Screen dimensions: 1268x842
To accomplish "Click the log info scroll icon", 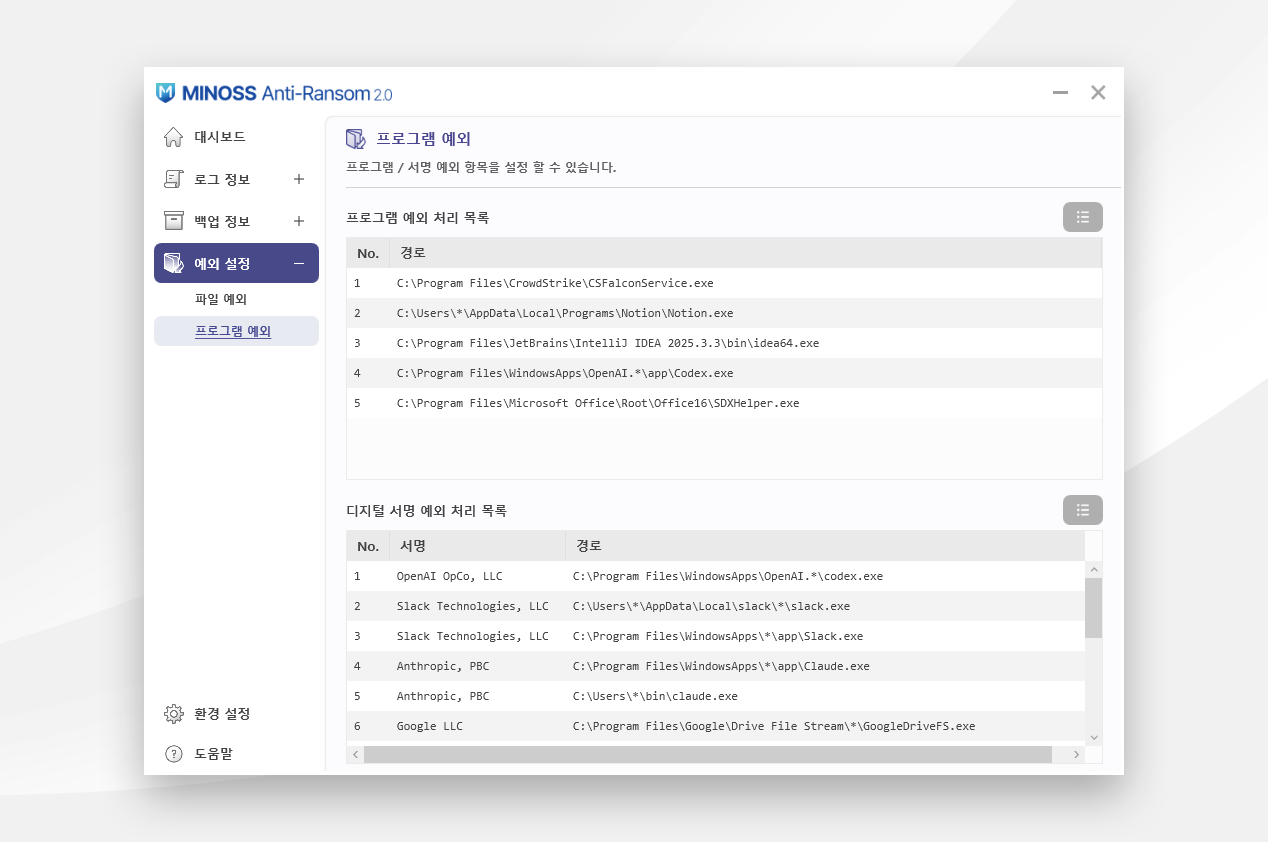I will [x=173, y=179].
